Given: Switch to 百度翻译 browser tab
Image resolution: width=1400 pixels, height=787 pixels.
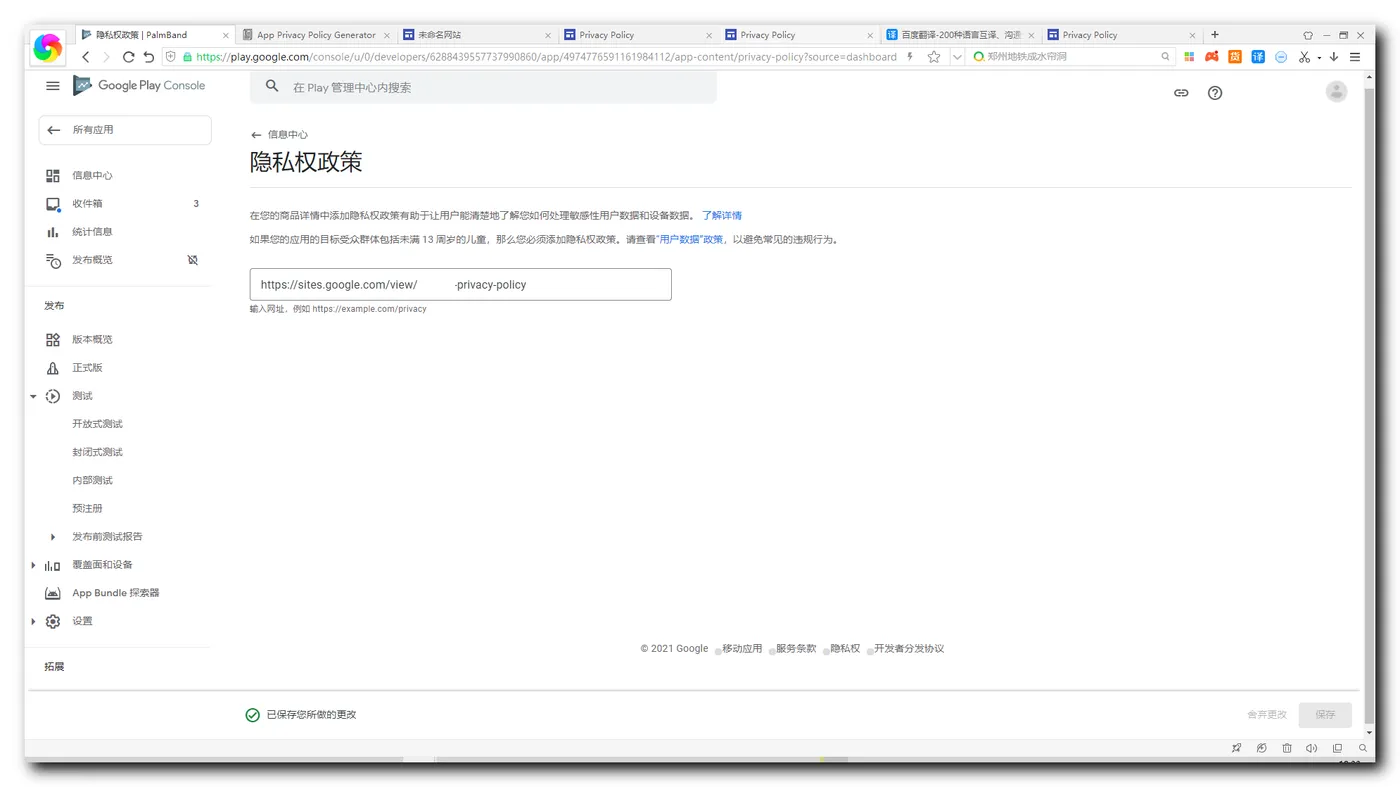Looking at the screenshot, I should tap(961, 35).
